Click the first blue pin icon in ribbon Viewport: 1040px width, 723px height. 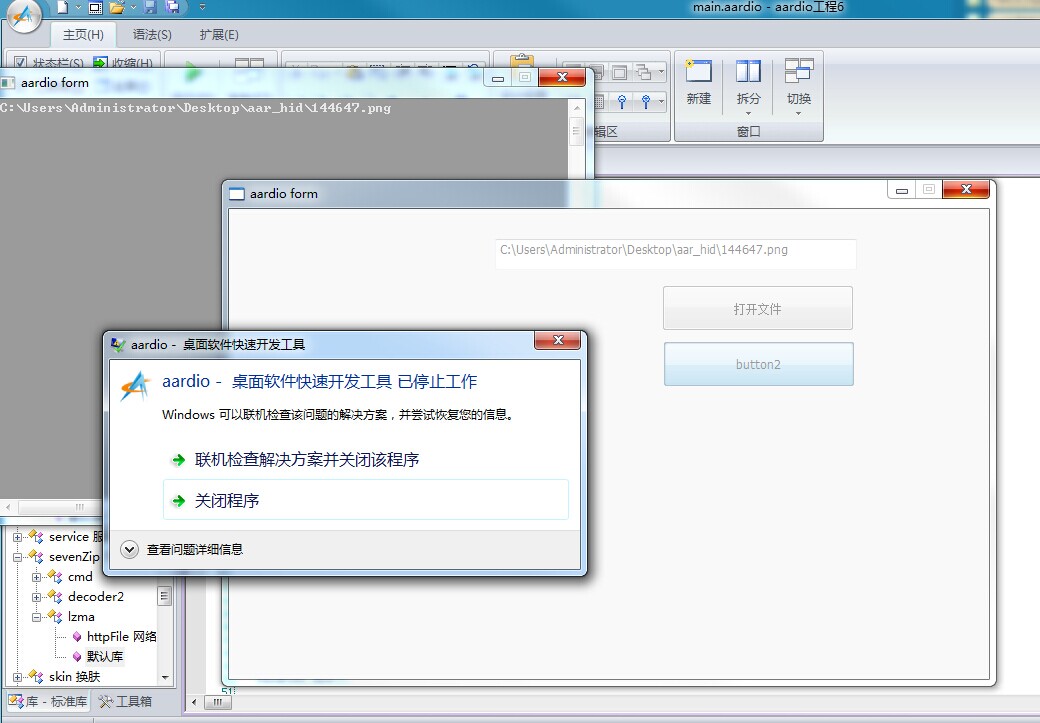click(x=621, y=101)
